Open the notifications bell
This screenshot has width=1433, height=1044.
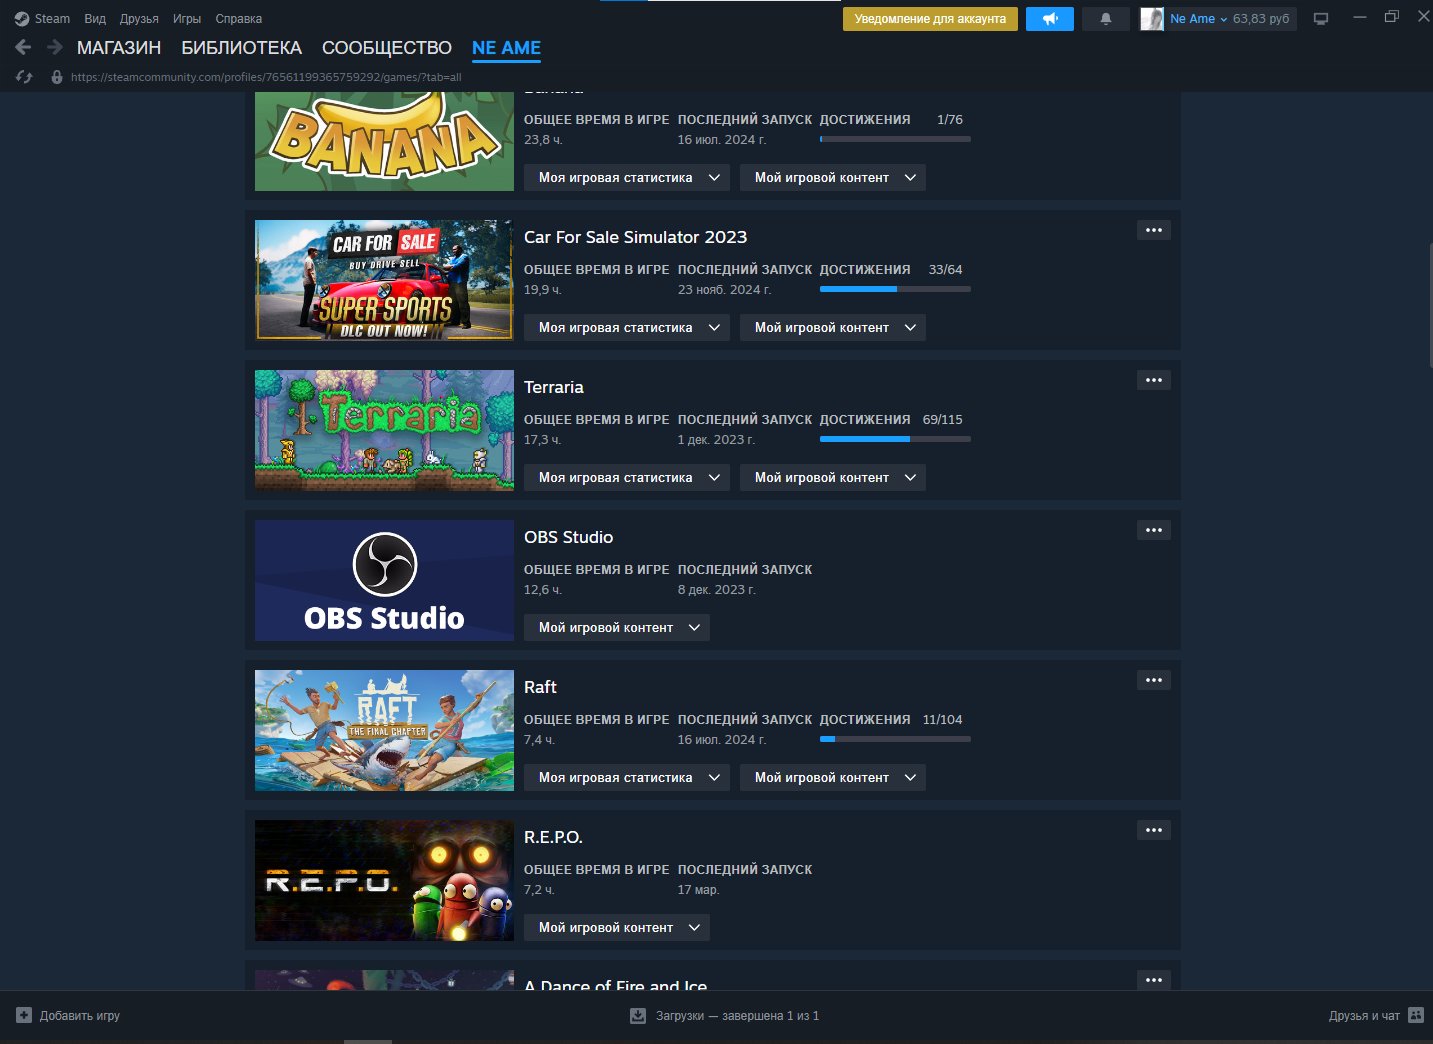pos(1105,19)
